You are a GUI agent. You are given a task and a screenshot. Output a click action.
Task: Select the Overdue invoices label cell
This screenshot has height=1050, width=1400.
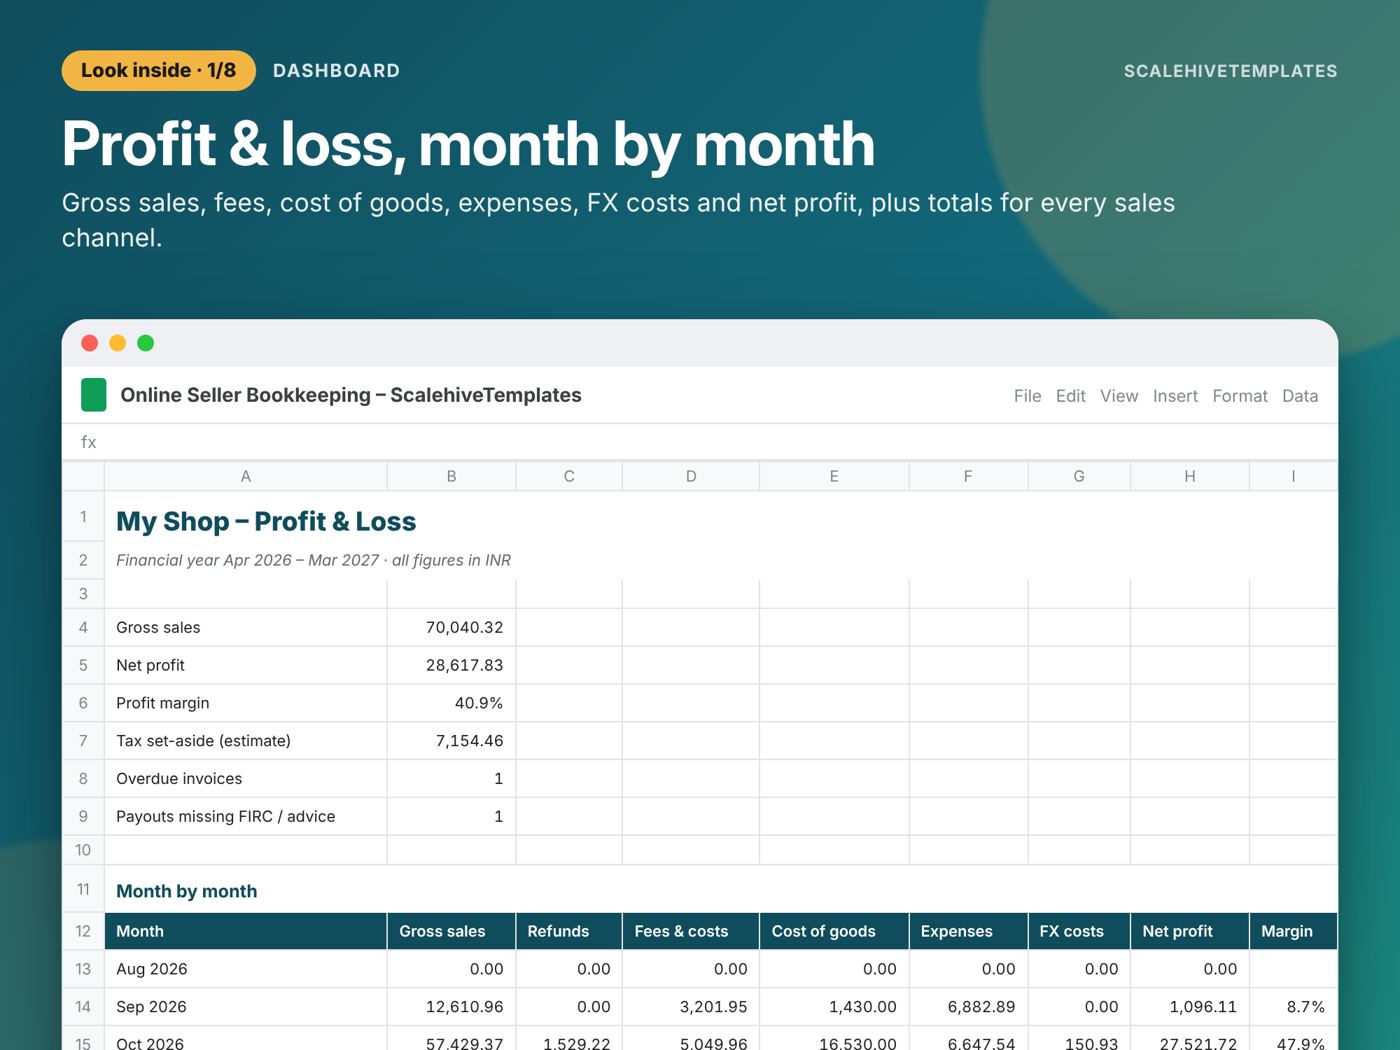pos(246,779)
